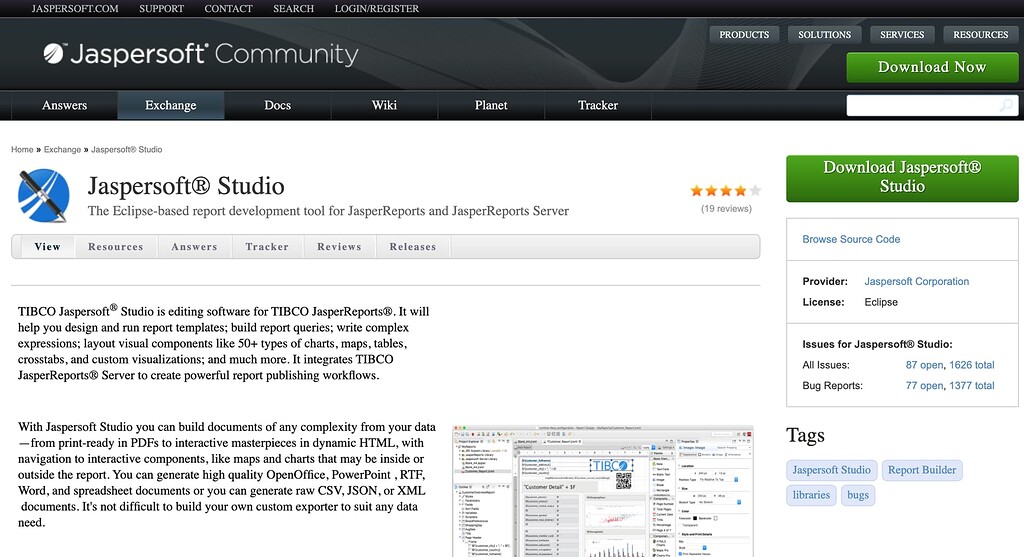Open the SERVICES menu
1024x557 pixels.
click(x=902, y=35)
